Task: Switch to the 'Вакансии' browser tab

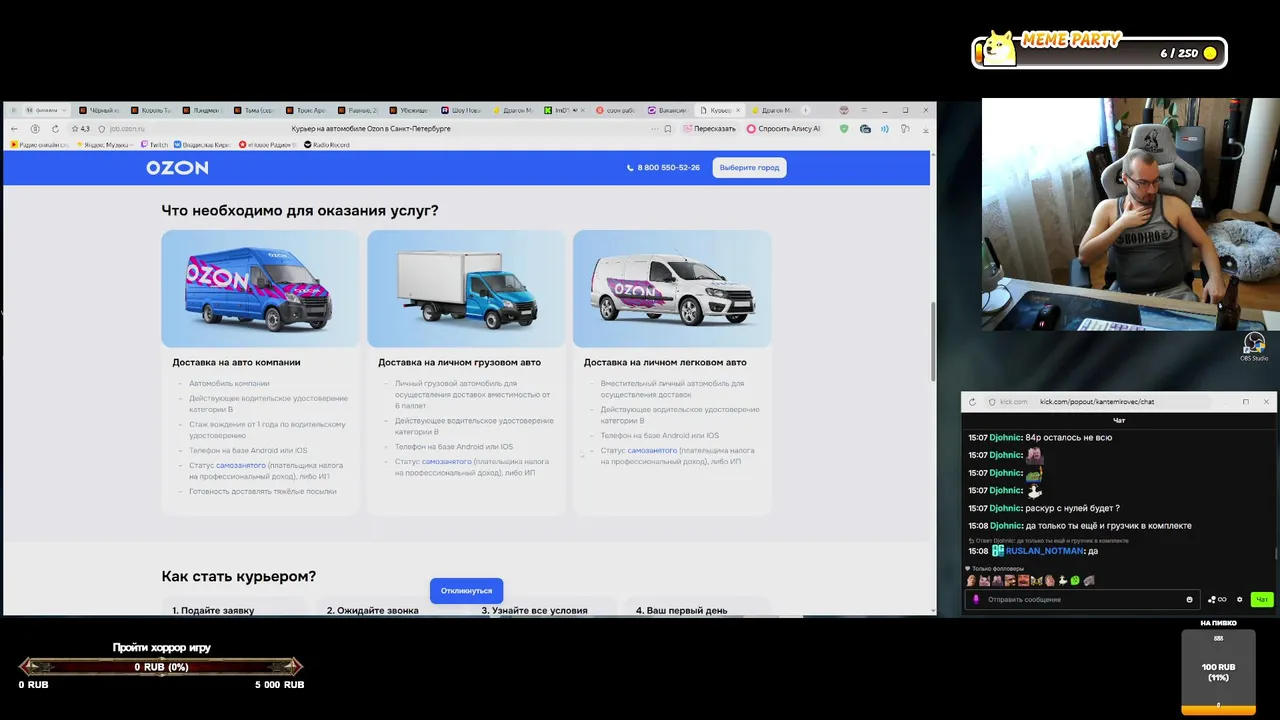Action: pyautogui.click(x=668, y=110)
